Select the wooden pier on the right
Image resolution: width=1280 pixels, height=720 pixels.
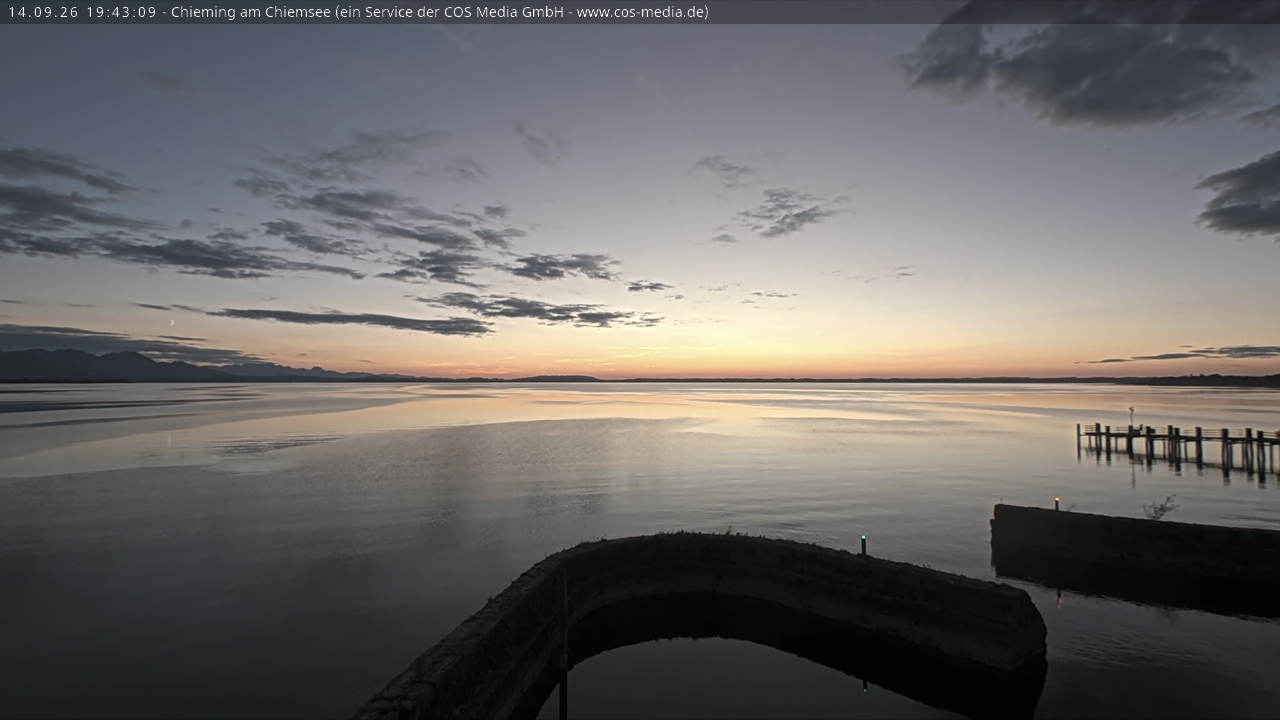coord(1178,441)
